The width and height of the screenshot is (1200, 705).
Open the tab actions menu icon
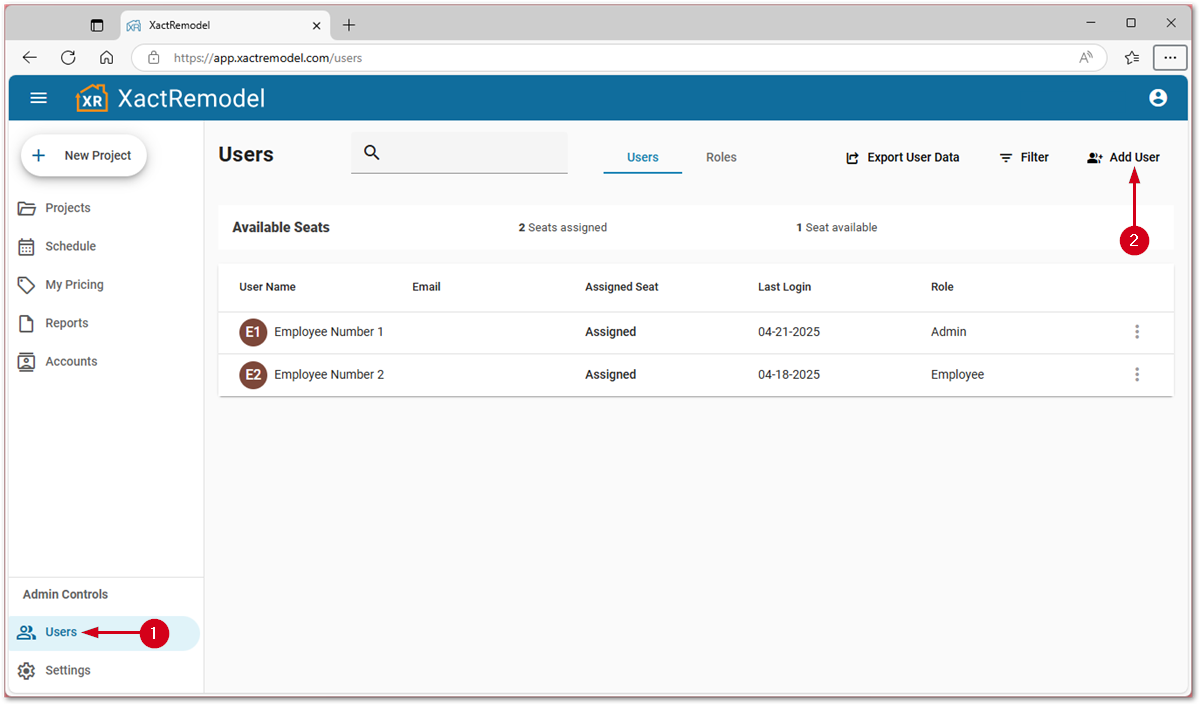[97, 25]
